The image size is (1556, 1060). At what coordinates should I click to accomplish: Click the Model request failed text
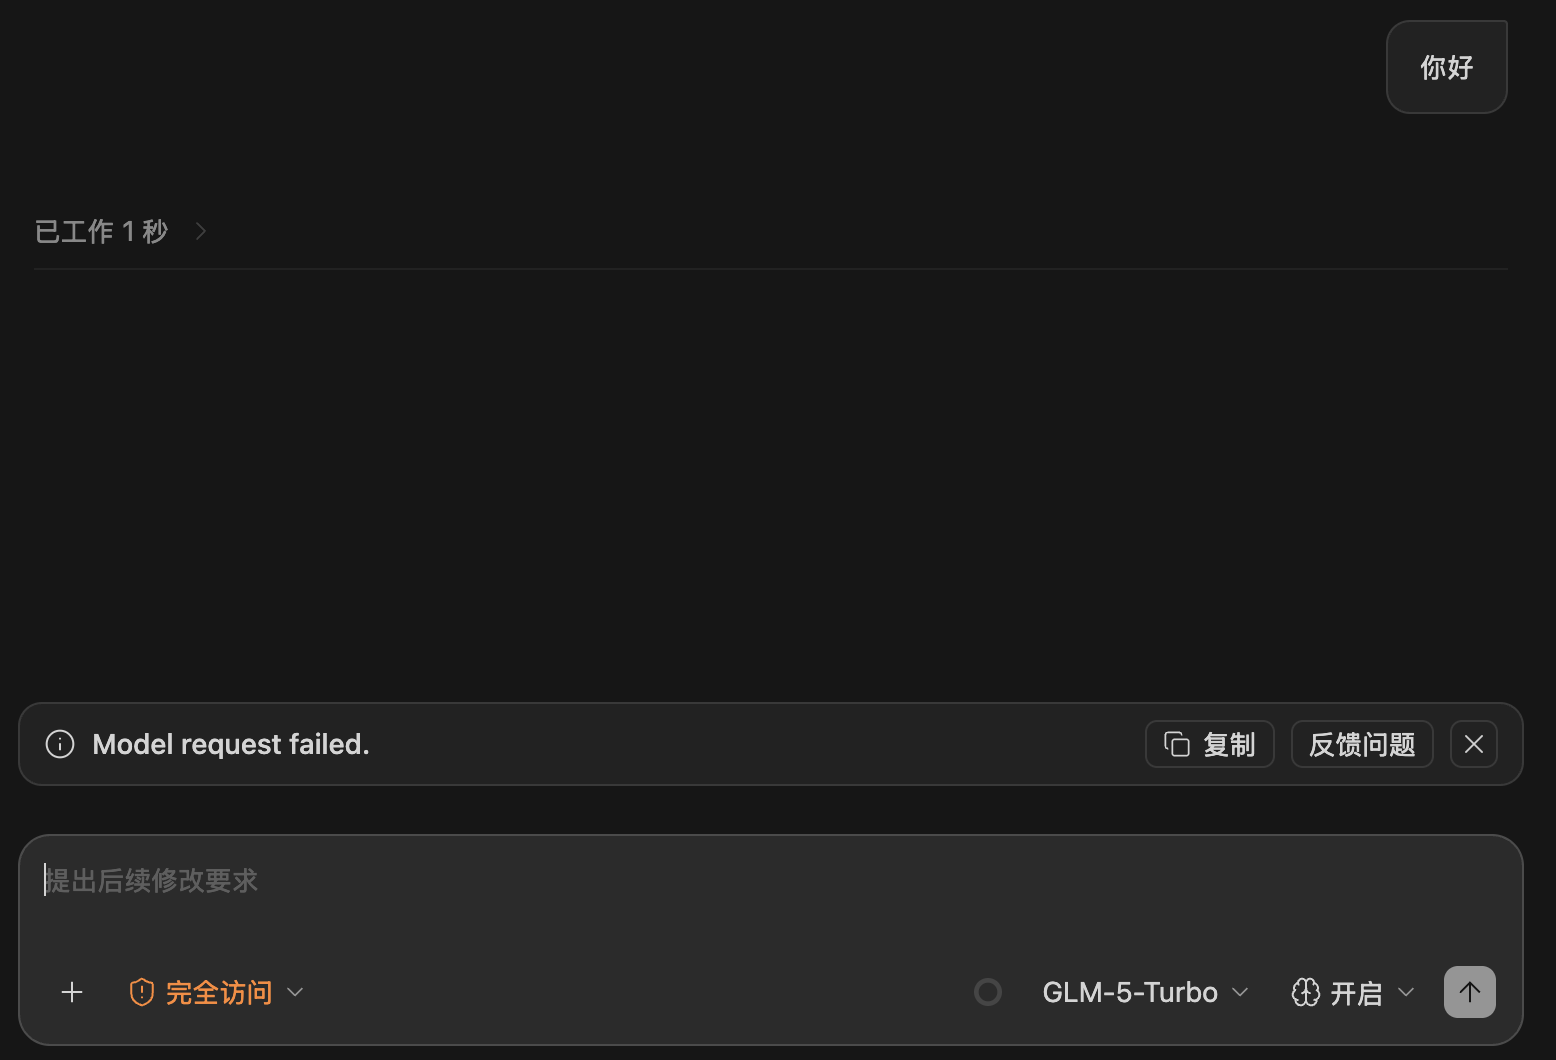coord(231,744)
